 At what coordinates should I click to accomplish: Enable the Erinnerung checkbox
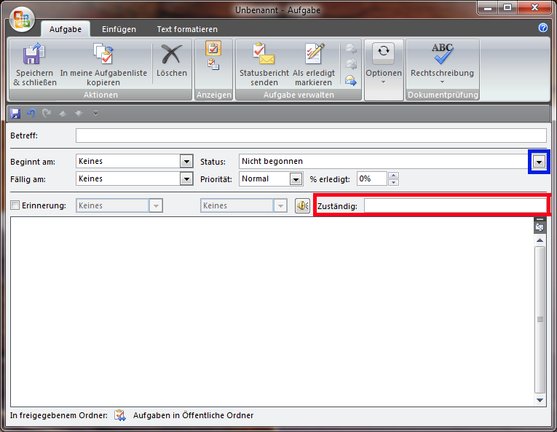(x=15, y=205)
